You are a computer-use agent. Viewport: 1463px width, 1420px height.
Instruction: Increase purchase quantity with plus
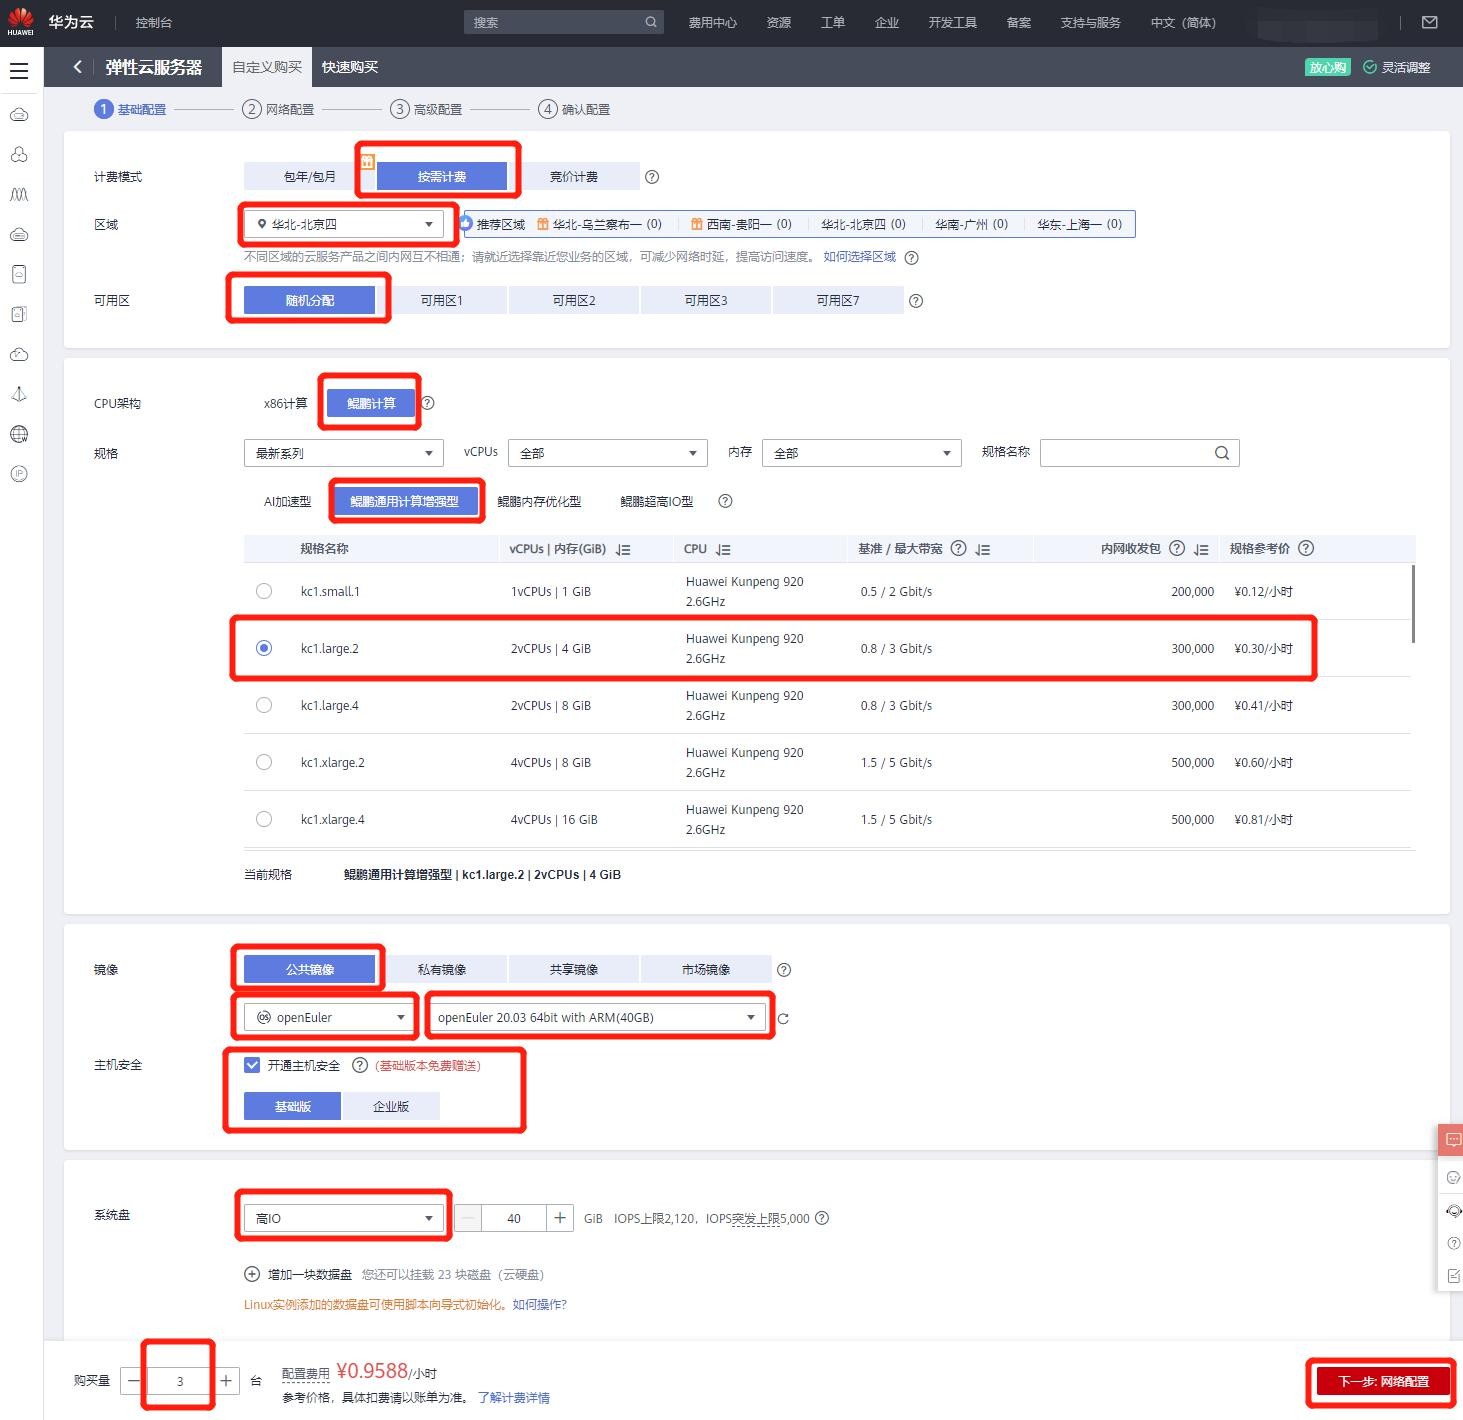point(226,1381)
